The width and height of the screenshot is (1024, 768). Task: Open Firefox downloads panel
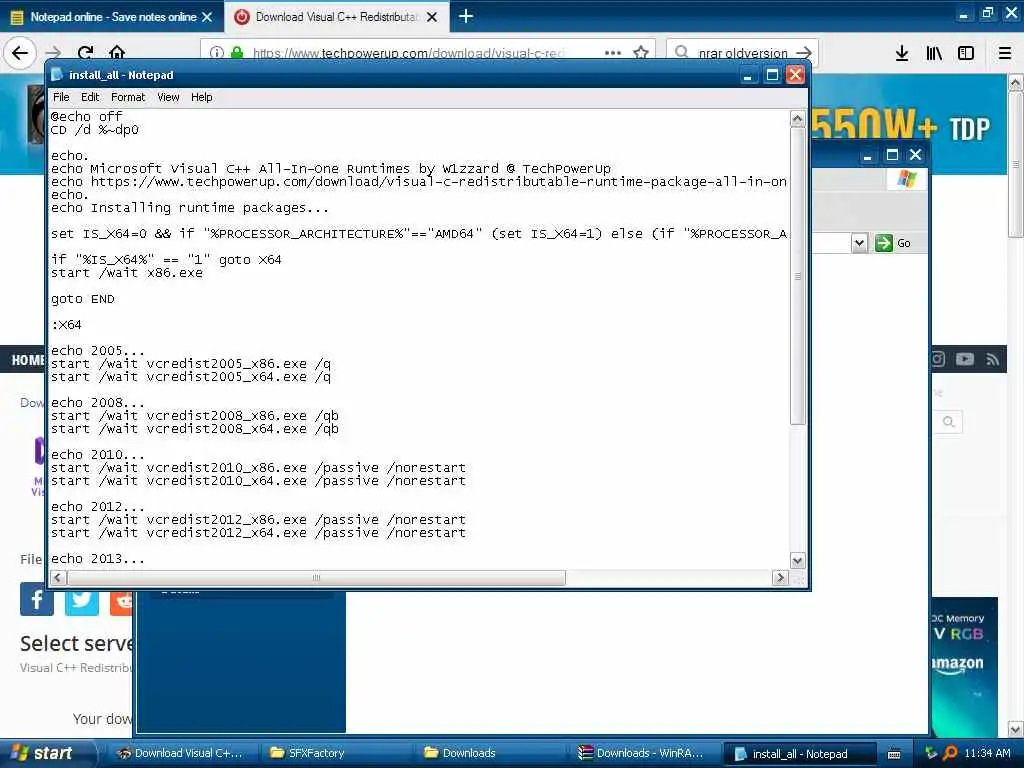point(901,53)
